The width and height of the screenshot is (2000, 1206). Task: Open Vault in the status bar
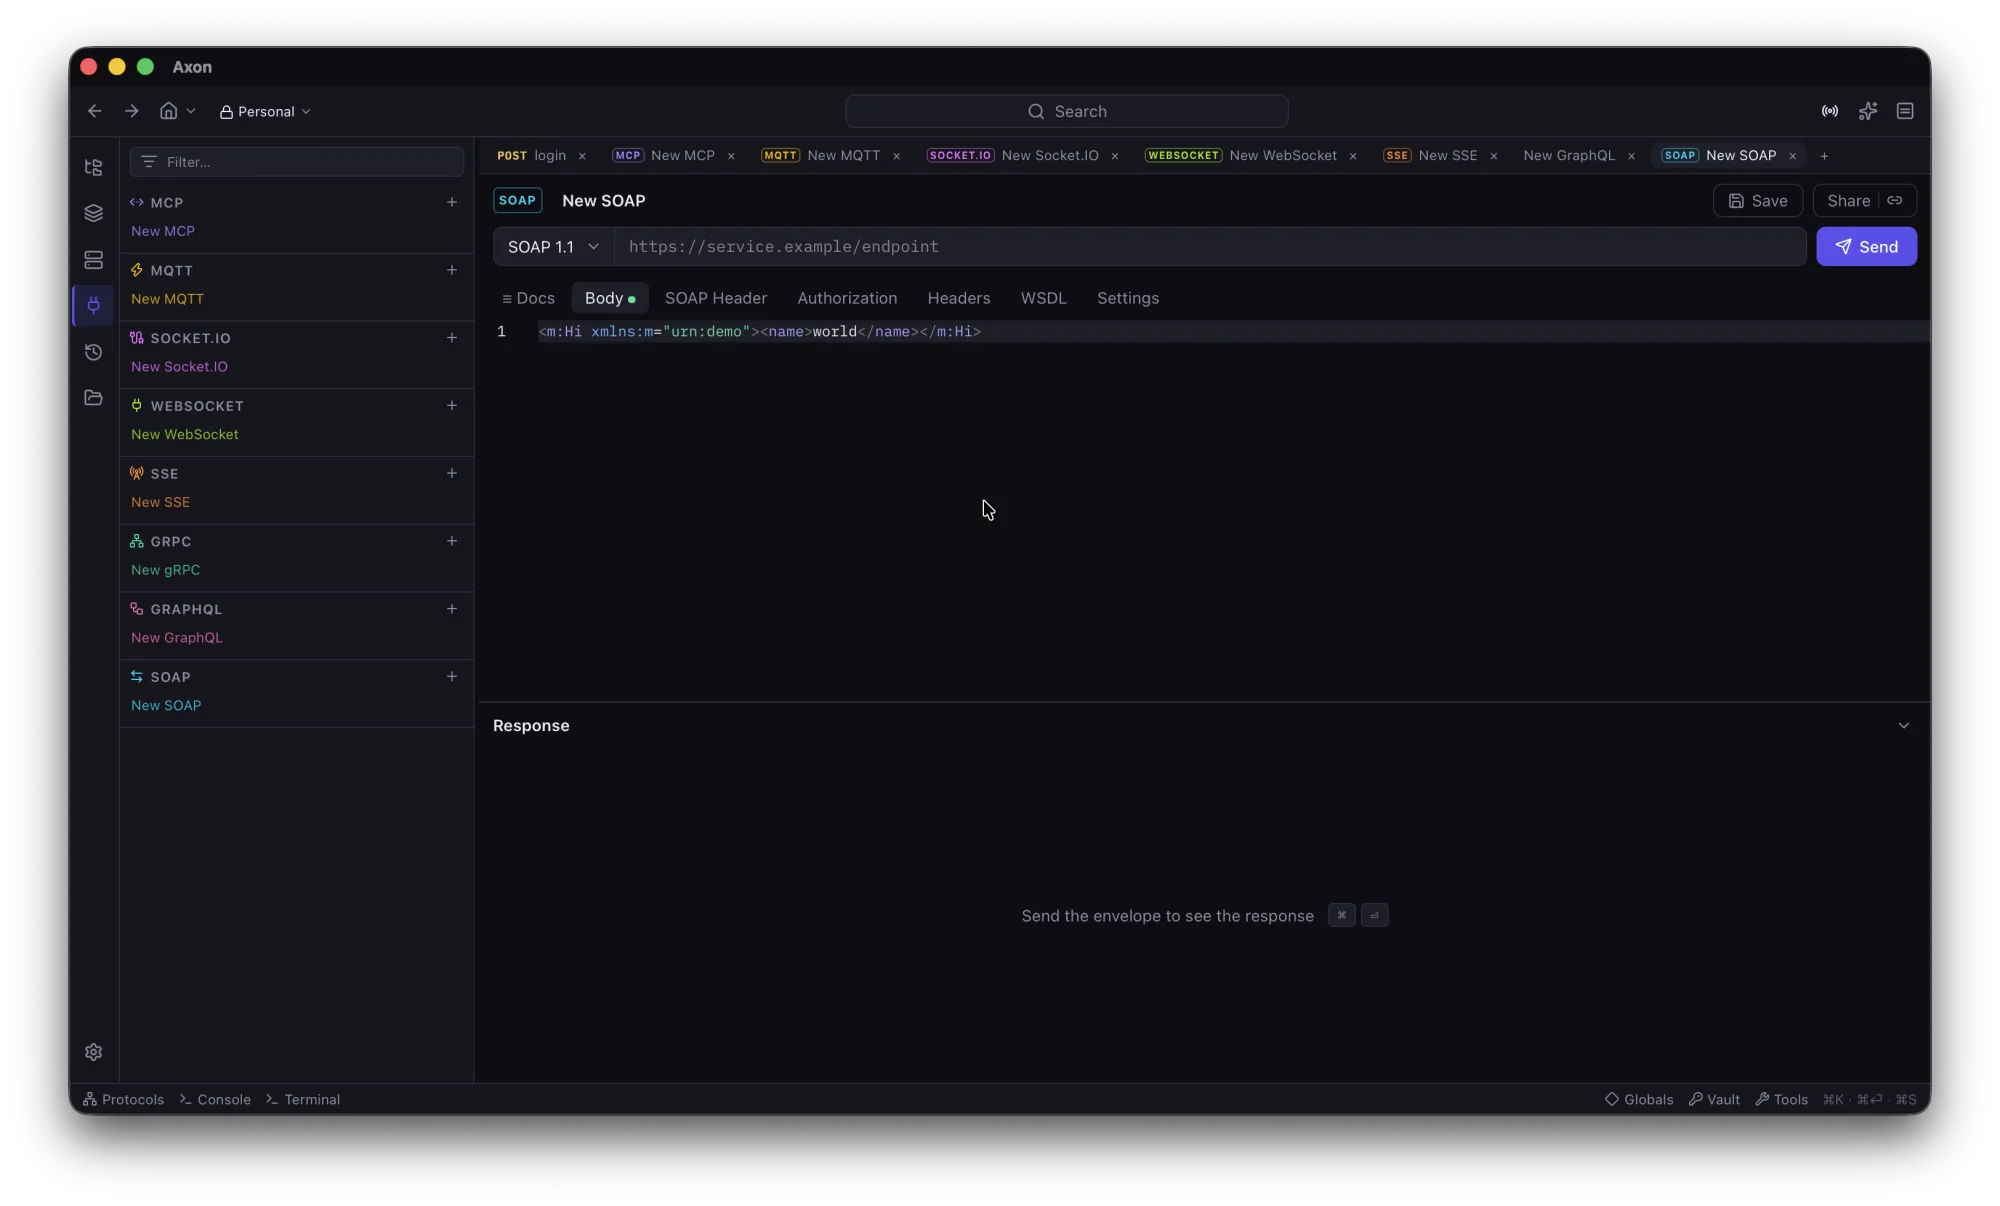pos(1714,1099)
